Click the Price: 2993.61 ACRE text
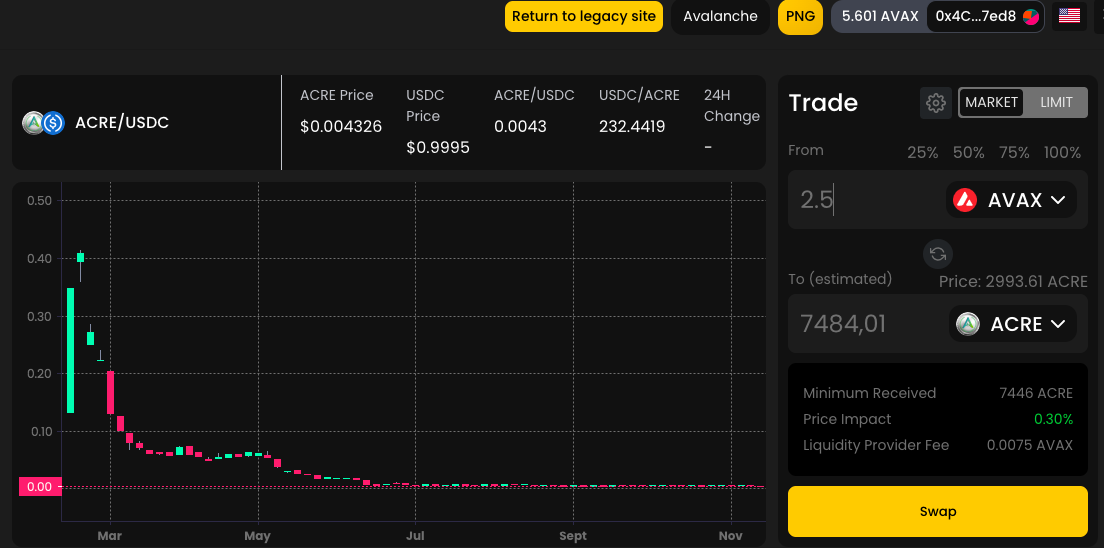The image size is (1104, 548). 1013,282
